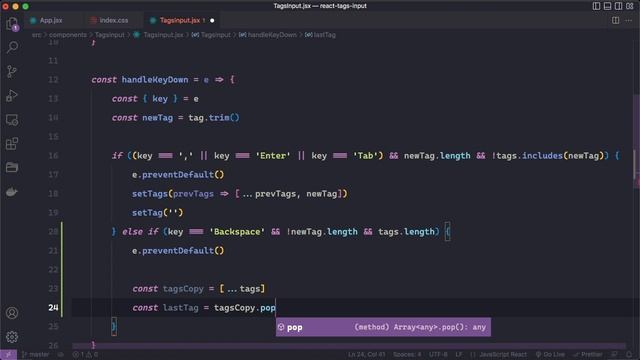This screenshot has width=640, height=360.
Task: Click components in the breadcrumb
Action: [68, 35]
